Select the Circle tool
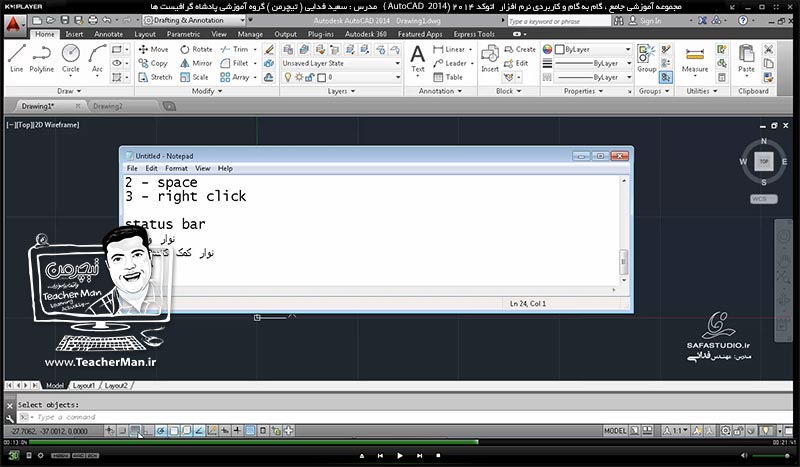Screen dimensions: 800x467 click(x=70, y=59)
